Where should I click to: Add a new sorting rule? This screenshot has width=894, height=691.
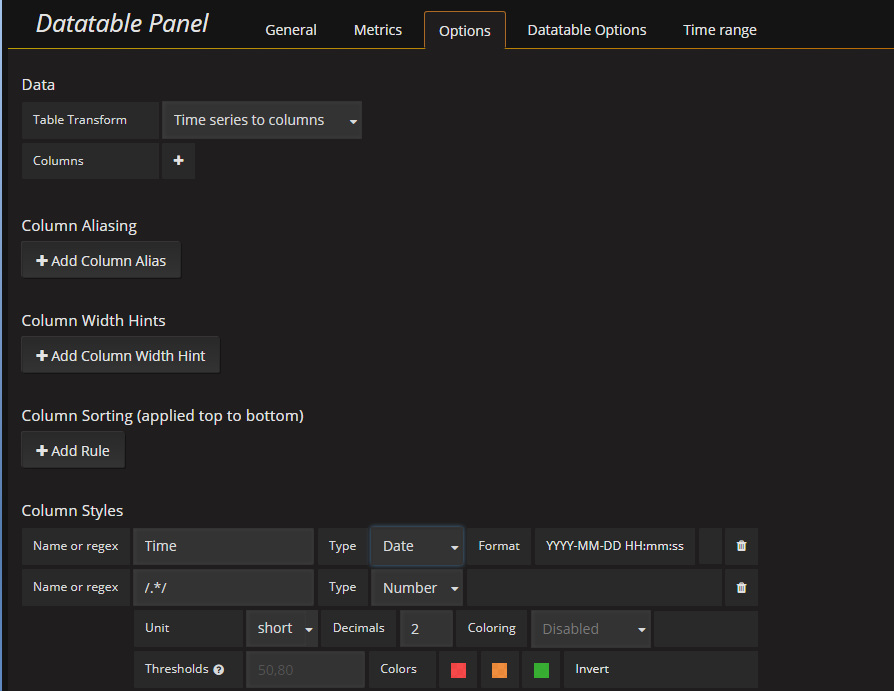coord(72,449)
